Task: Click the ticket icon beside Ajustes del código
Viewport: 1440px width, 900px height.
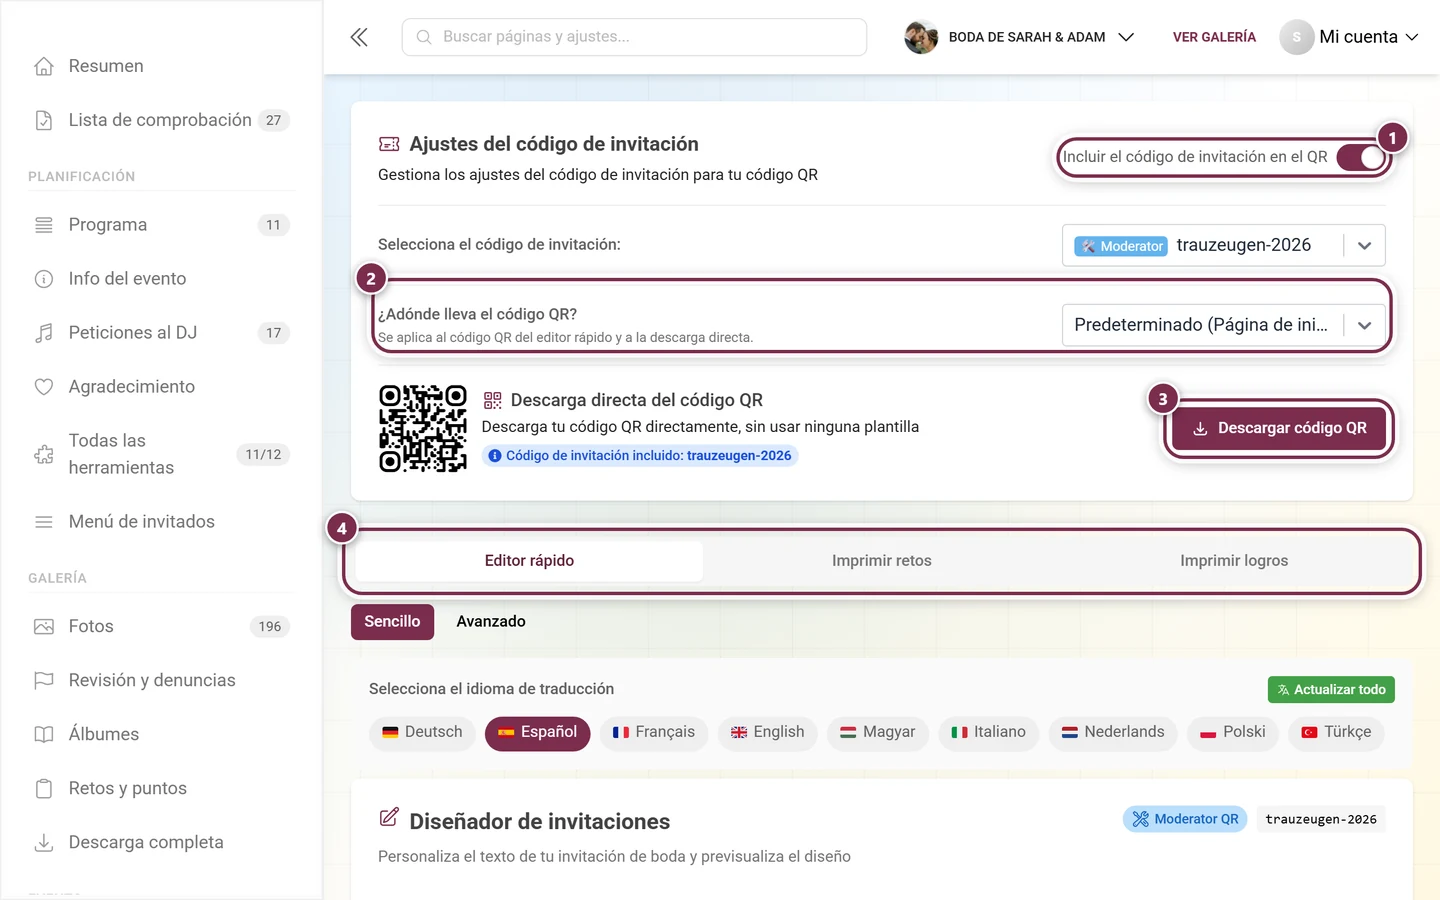Action: [389, 144]
